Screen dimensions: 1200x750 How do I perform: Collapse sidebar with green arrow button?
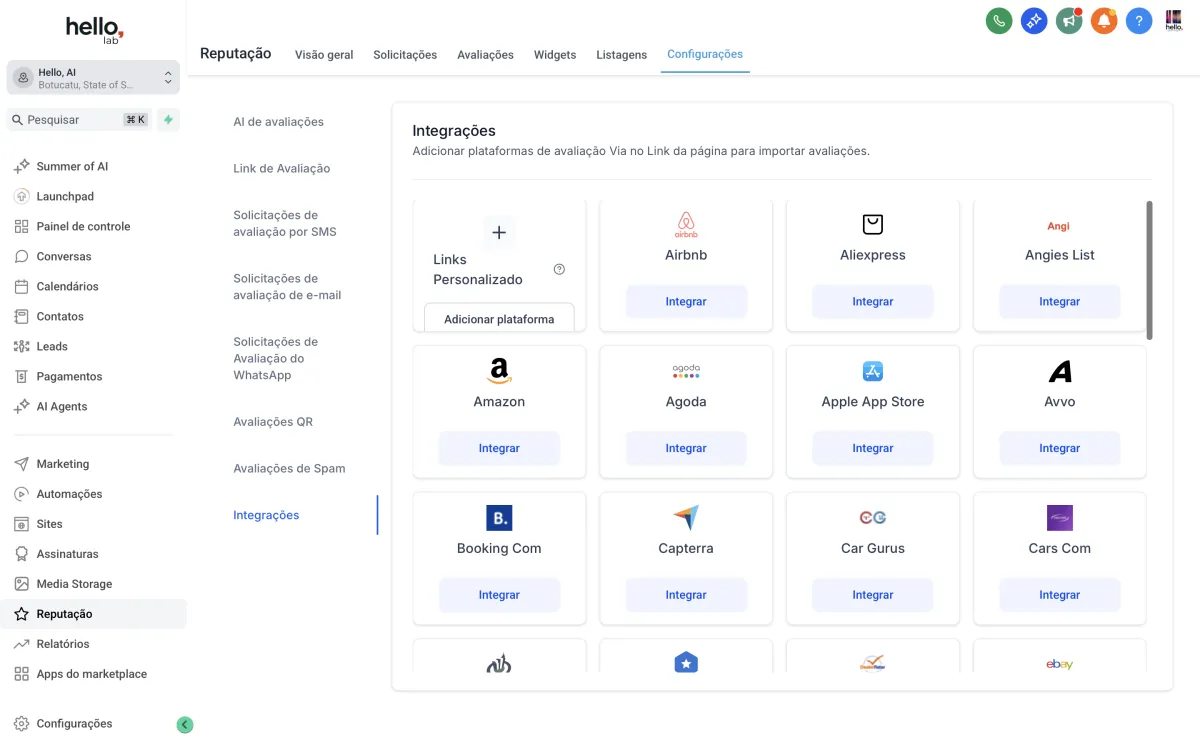[x=185, y=725]
